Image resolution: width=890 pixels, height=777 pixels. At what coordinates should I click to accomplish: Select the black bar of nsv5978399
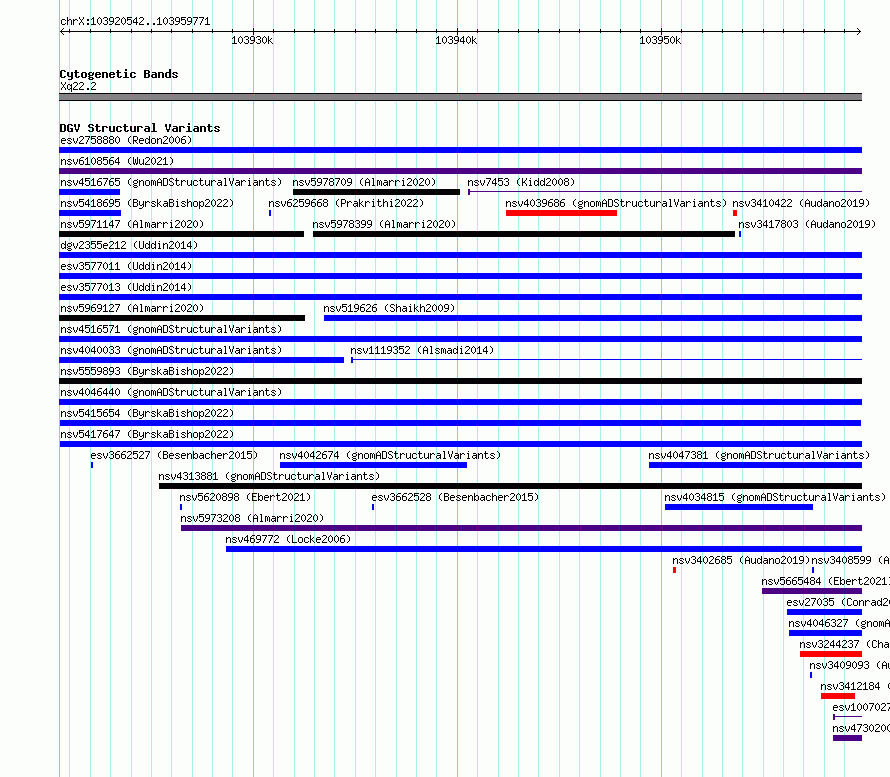point(524,234)
